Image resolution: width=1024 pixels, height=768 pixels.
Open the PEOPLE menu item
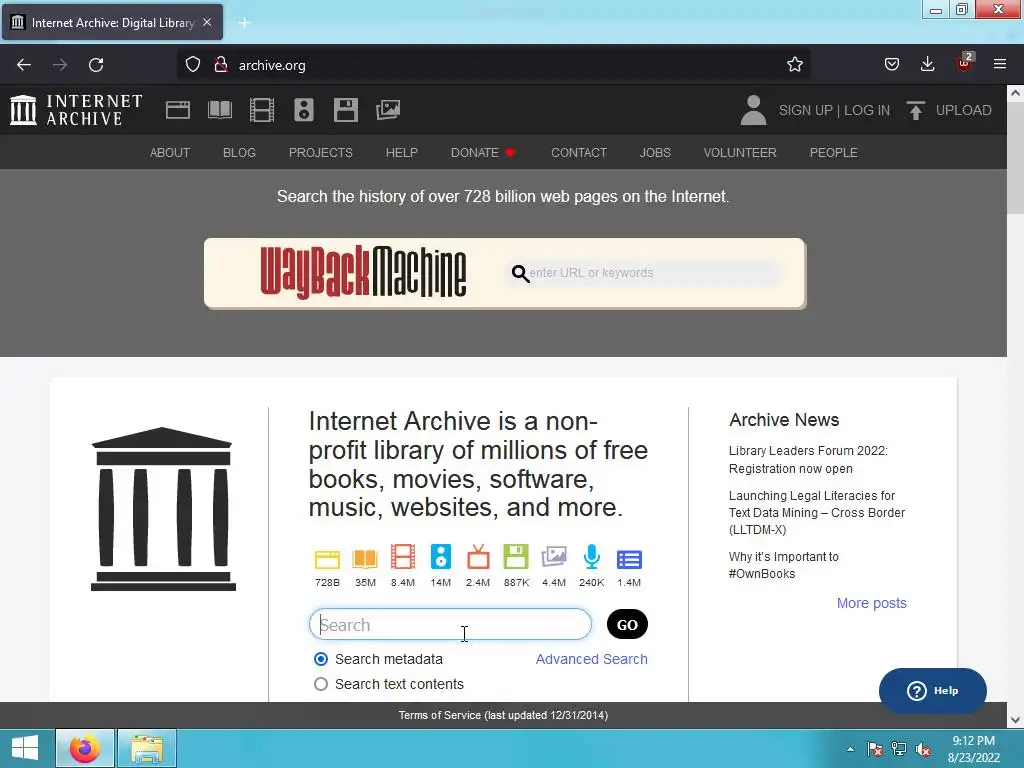833,153
